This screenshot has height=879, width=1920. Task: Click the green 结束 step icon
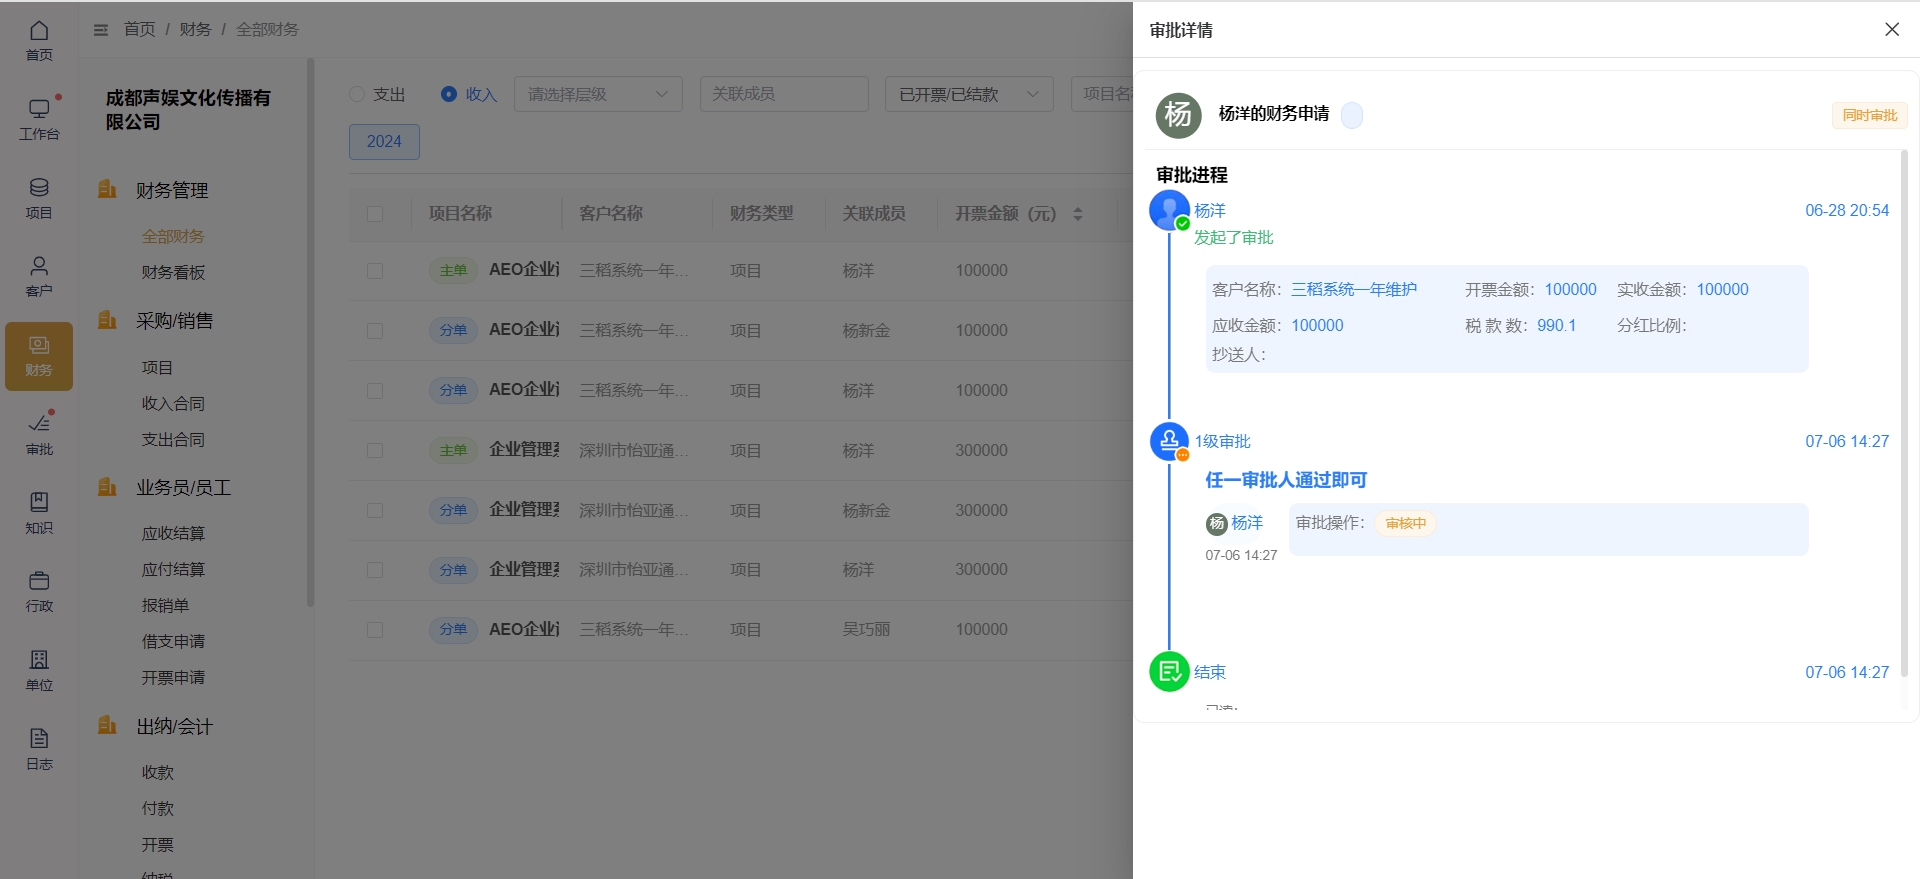pos(1169,672)
